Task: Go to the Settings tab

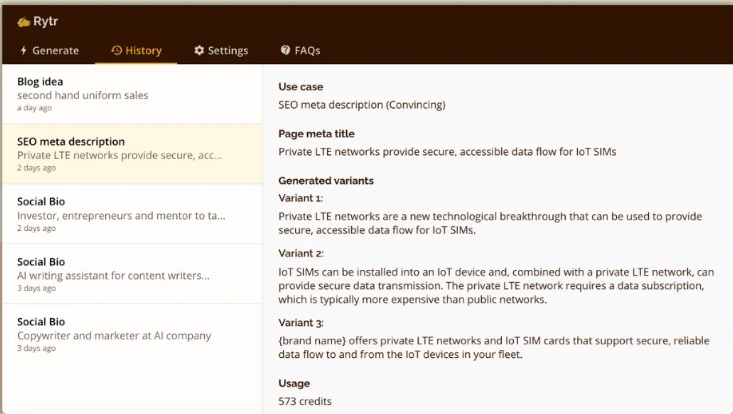Action: pyautogui.click(x=221, y=50)
